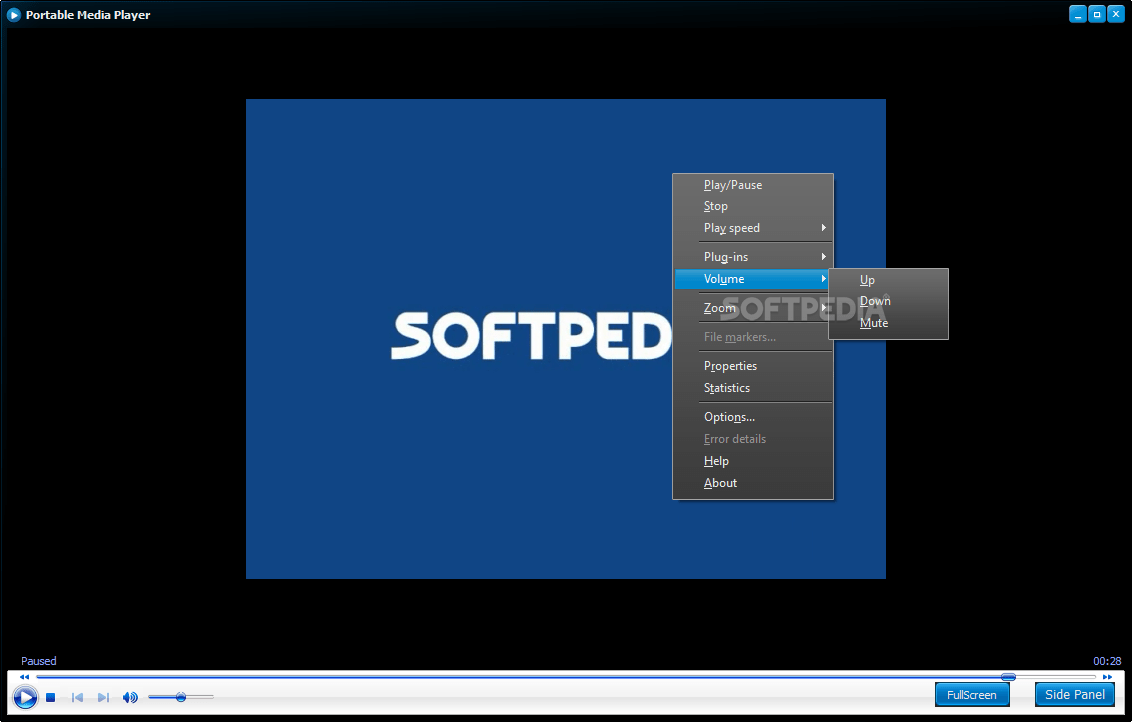Open Properties from the context menu
1132x722 pixels.
coord(753,366)
